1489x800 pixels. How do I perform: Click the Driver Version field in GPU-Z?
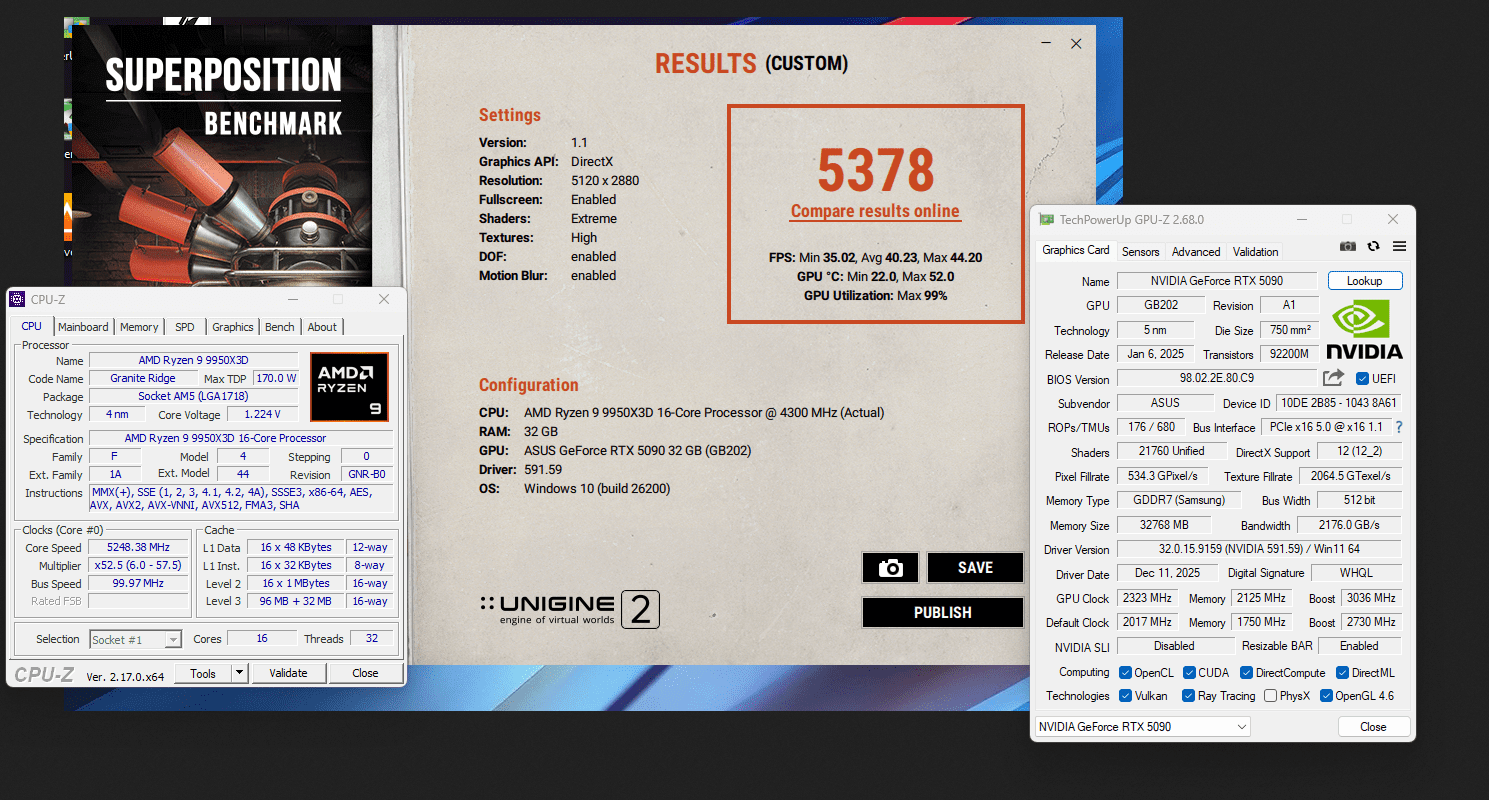1259,549
